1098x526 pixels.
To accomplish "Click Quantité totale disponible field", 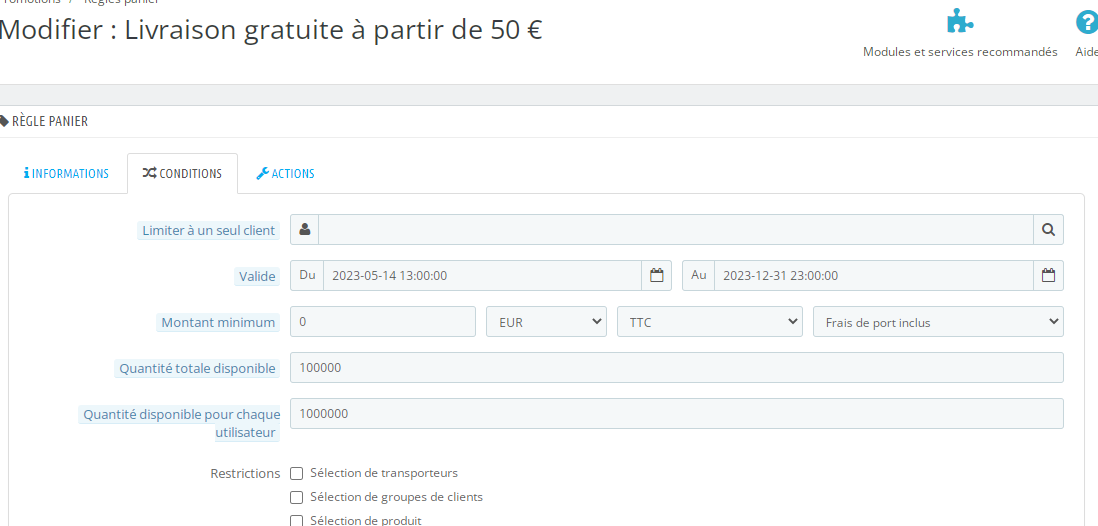I will pyautogui.click(x=677, y=368).
